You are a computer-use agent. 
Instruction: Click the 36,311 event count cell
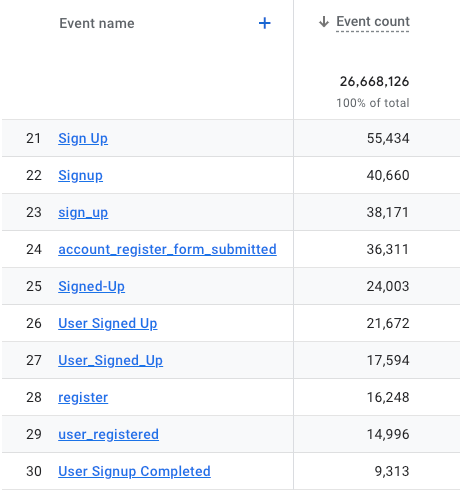388,249
